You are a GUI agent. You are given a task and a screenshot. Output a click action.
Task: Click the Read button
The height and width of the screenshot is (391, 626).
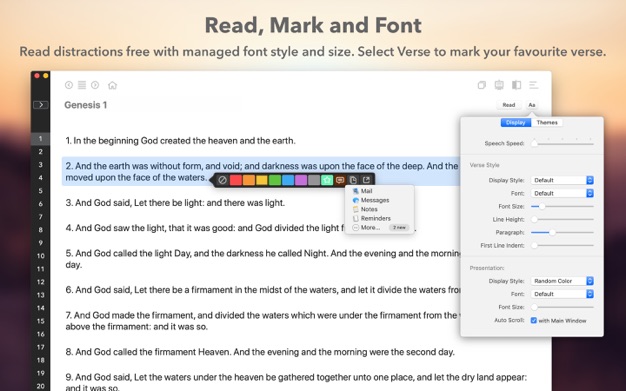[509, 105]
